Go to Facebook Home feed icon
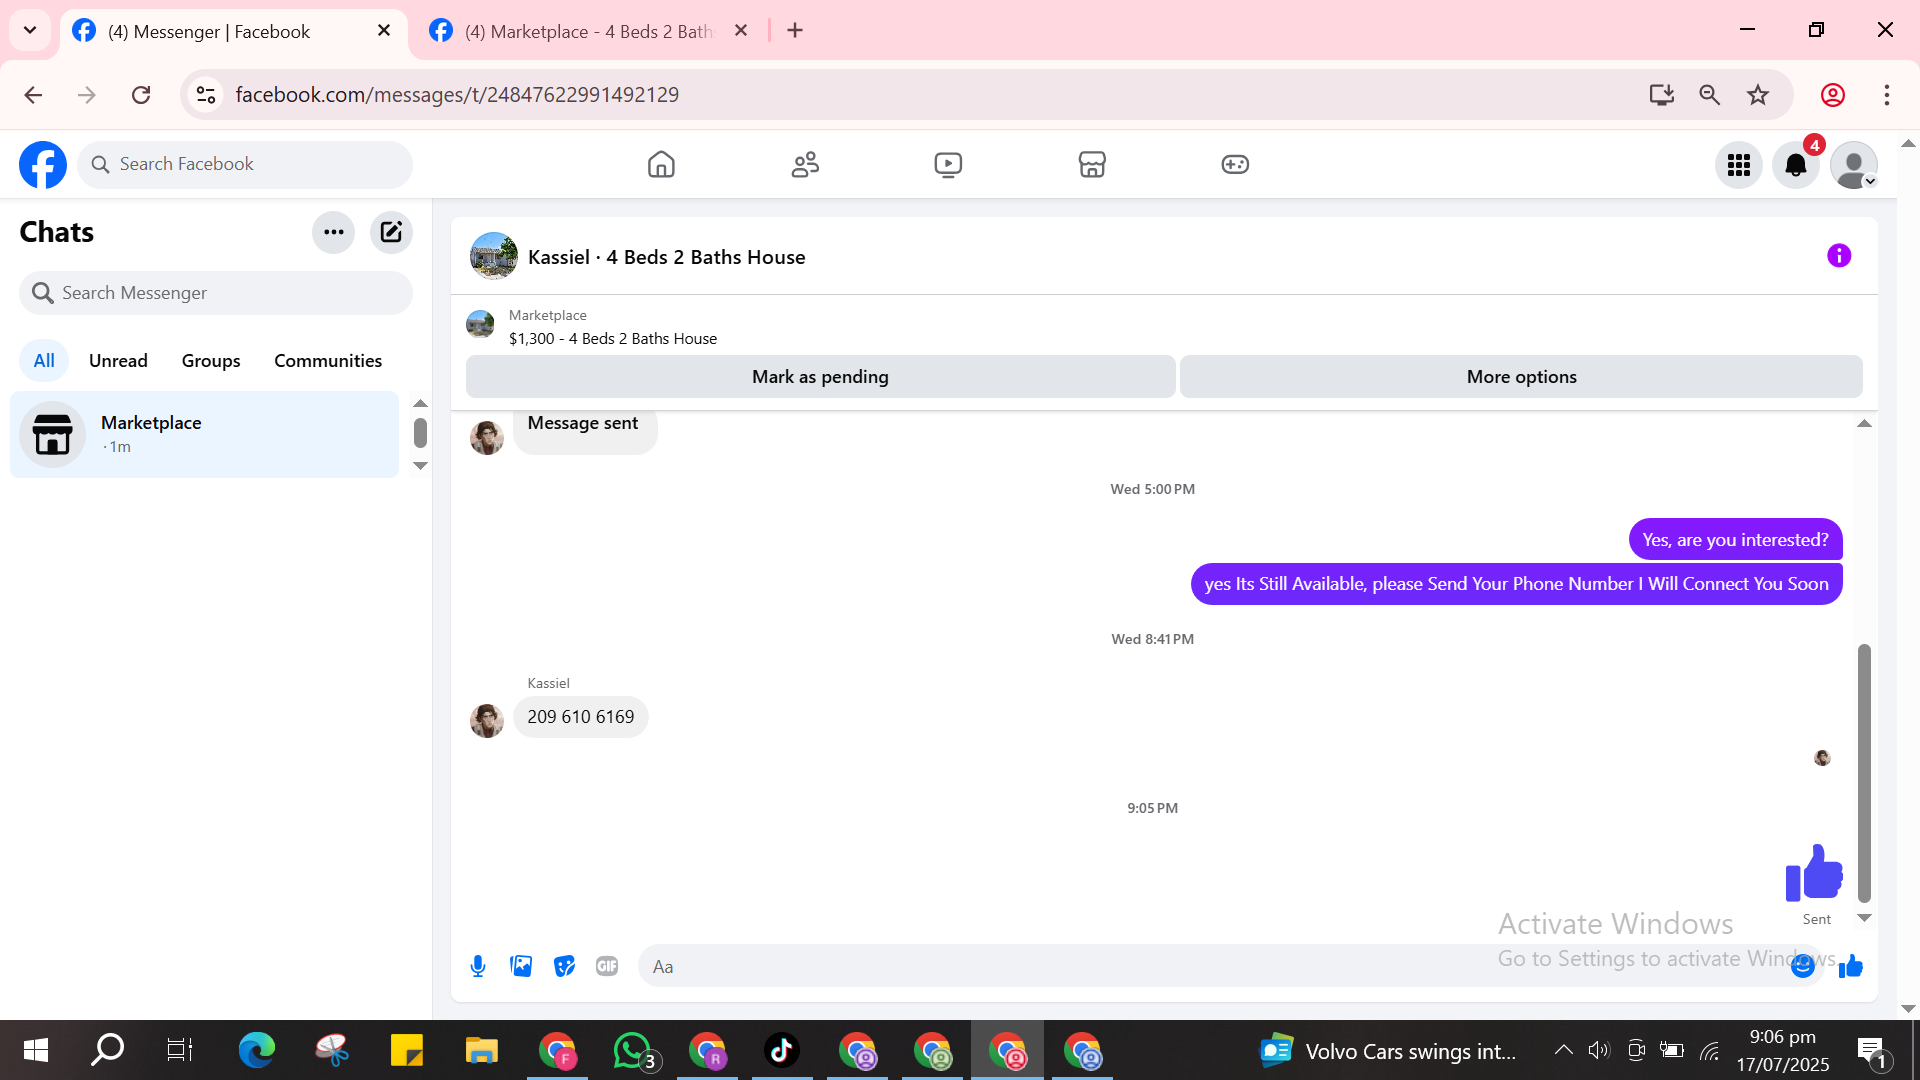The width and height of the screenshot is (1920, 1080). [x=661, y=165]
